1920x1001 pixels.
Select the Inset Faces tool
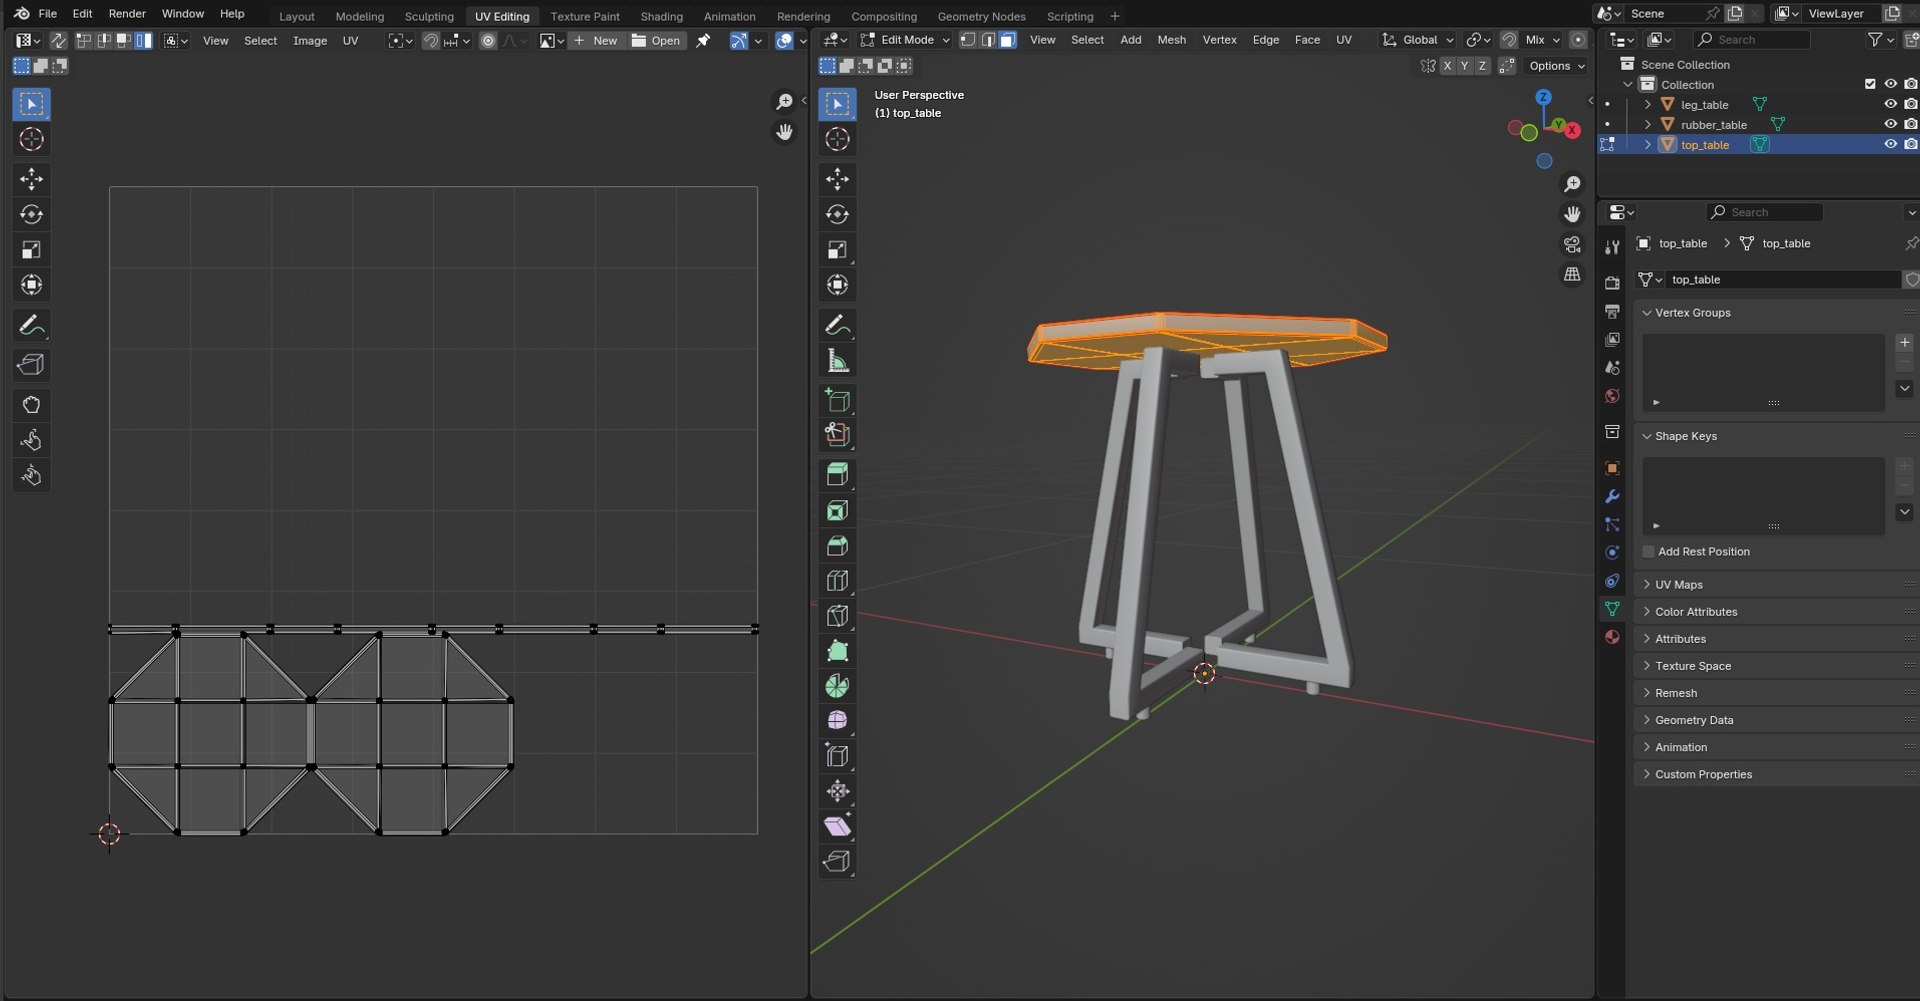pyautogui.click(x=837, y=511)
